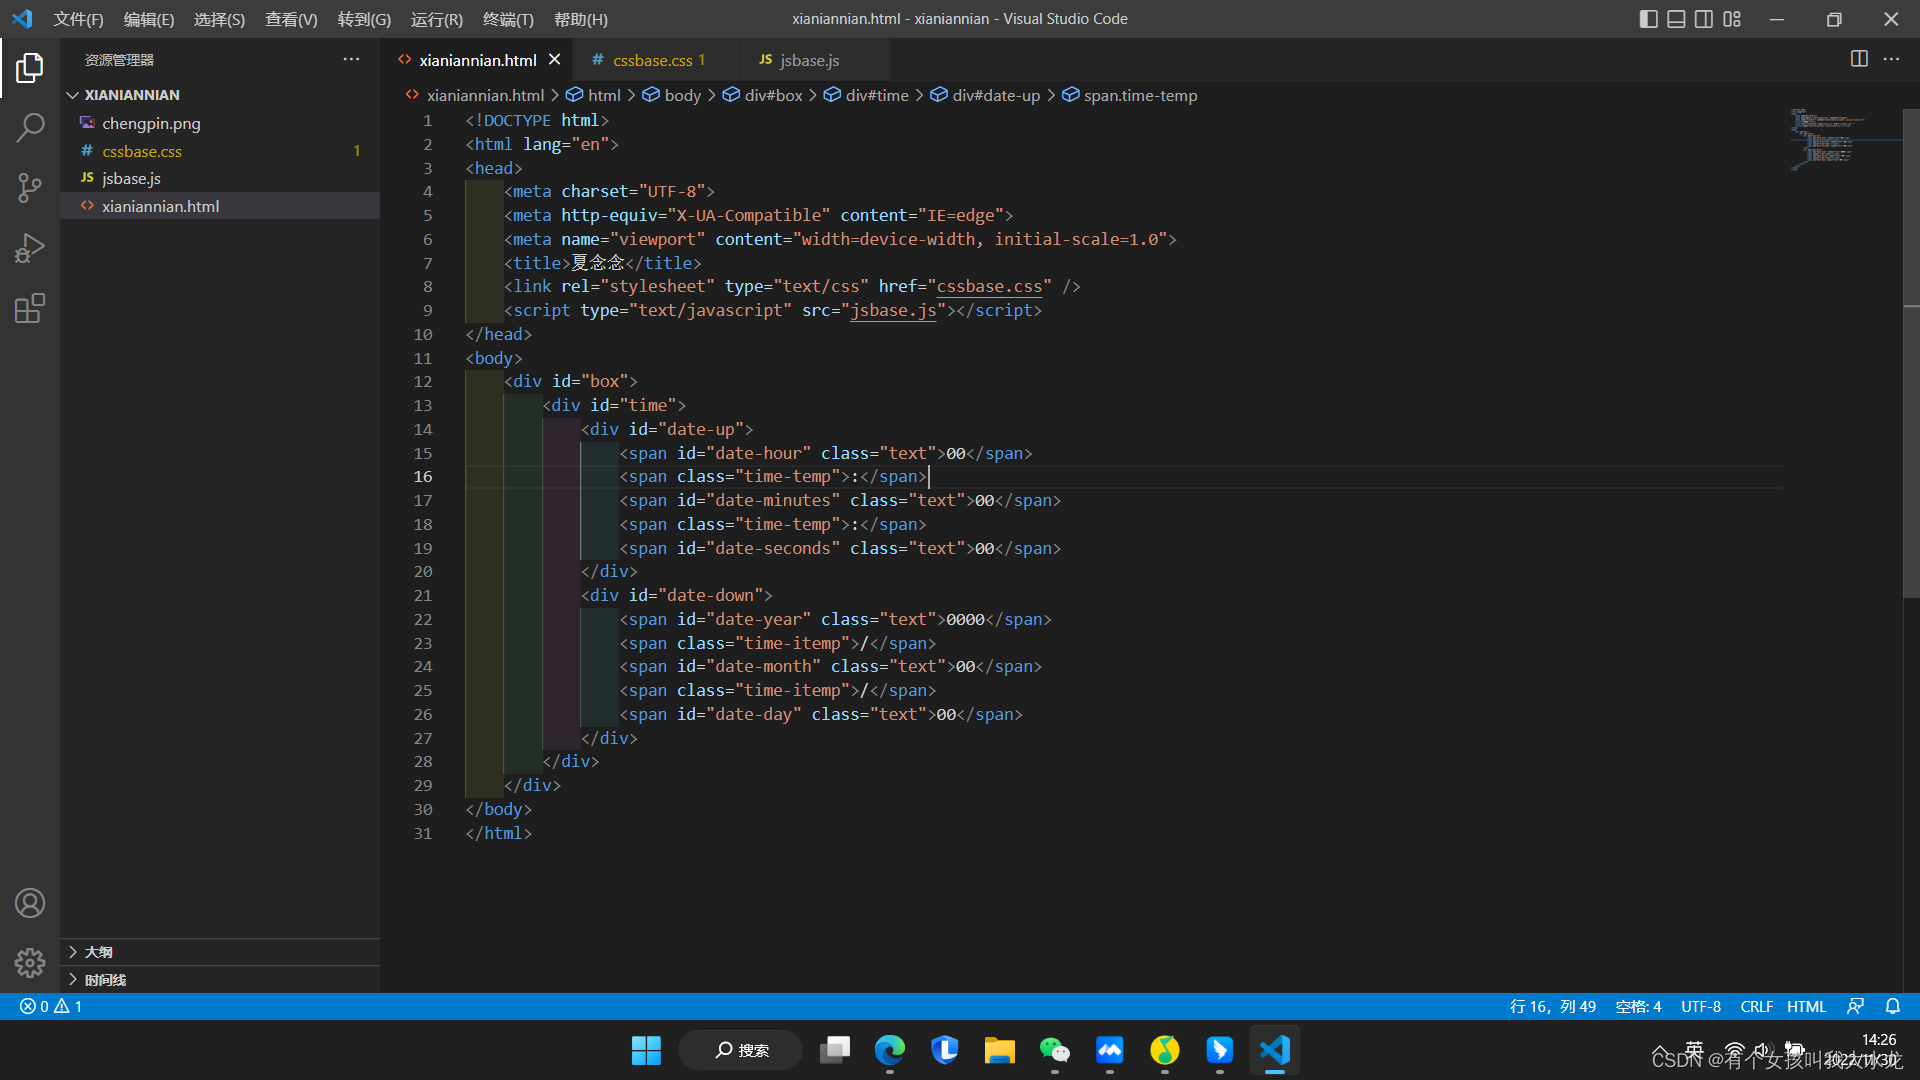Open the Search view in activity bar
This screenshot has width=1920, height=1080.
pyautogui.click(x=30, y=128)
